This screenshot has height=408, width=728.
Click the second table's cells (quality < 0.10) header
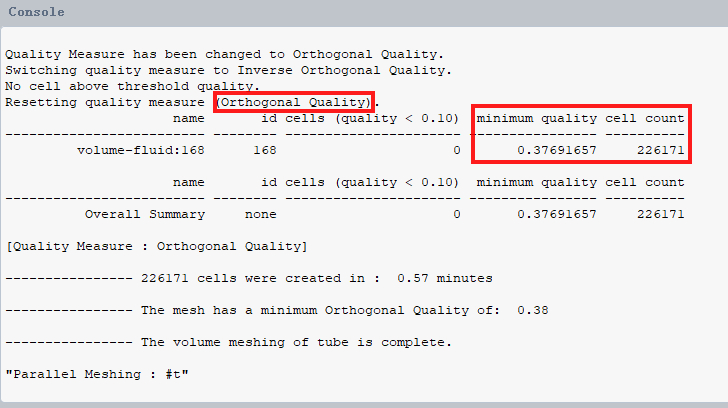[372, 182]
